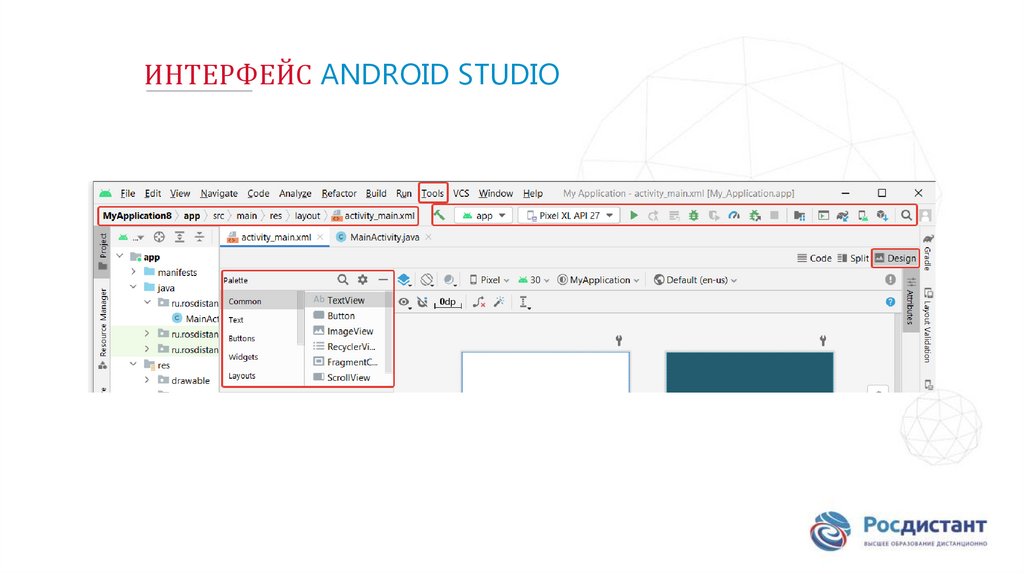Open the Pixel XL API 27 device dropdown
This screenshot has height=574, width=1024.
[570, 215]
